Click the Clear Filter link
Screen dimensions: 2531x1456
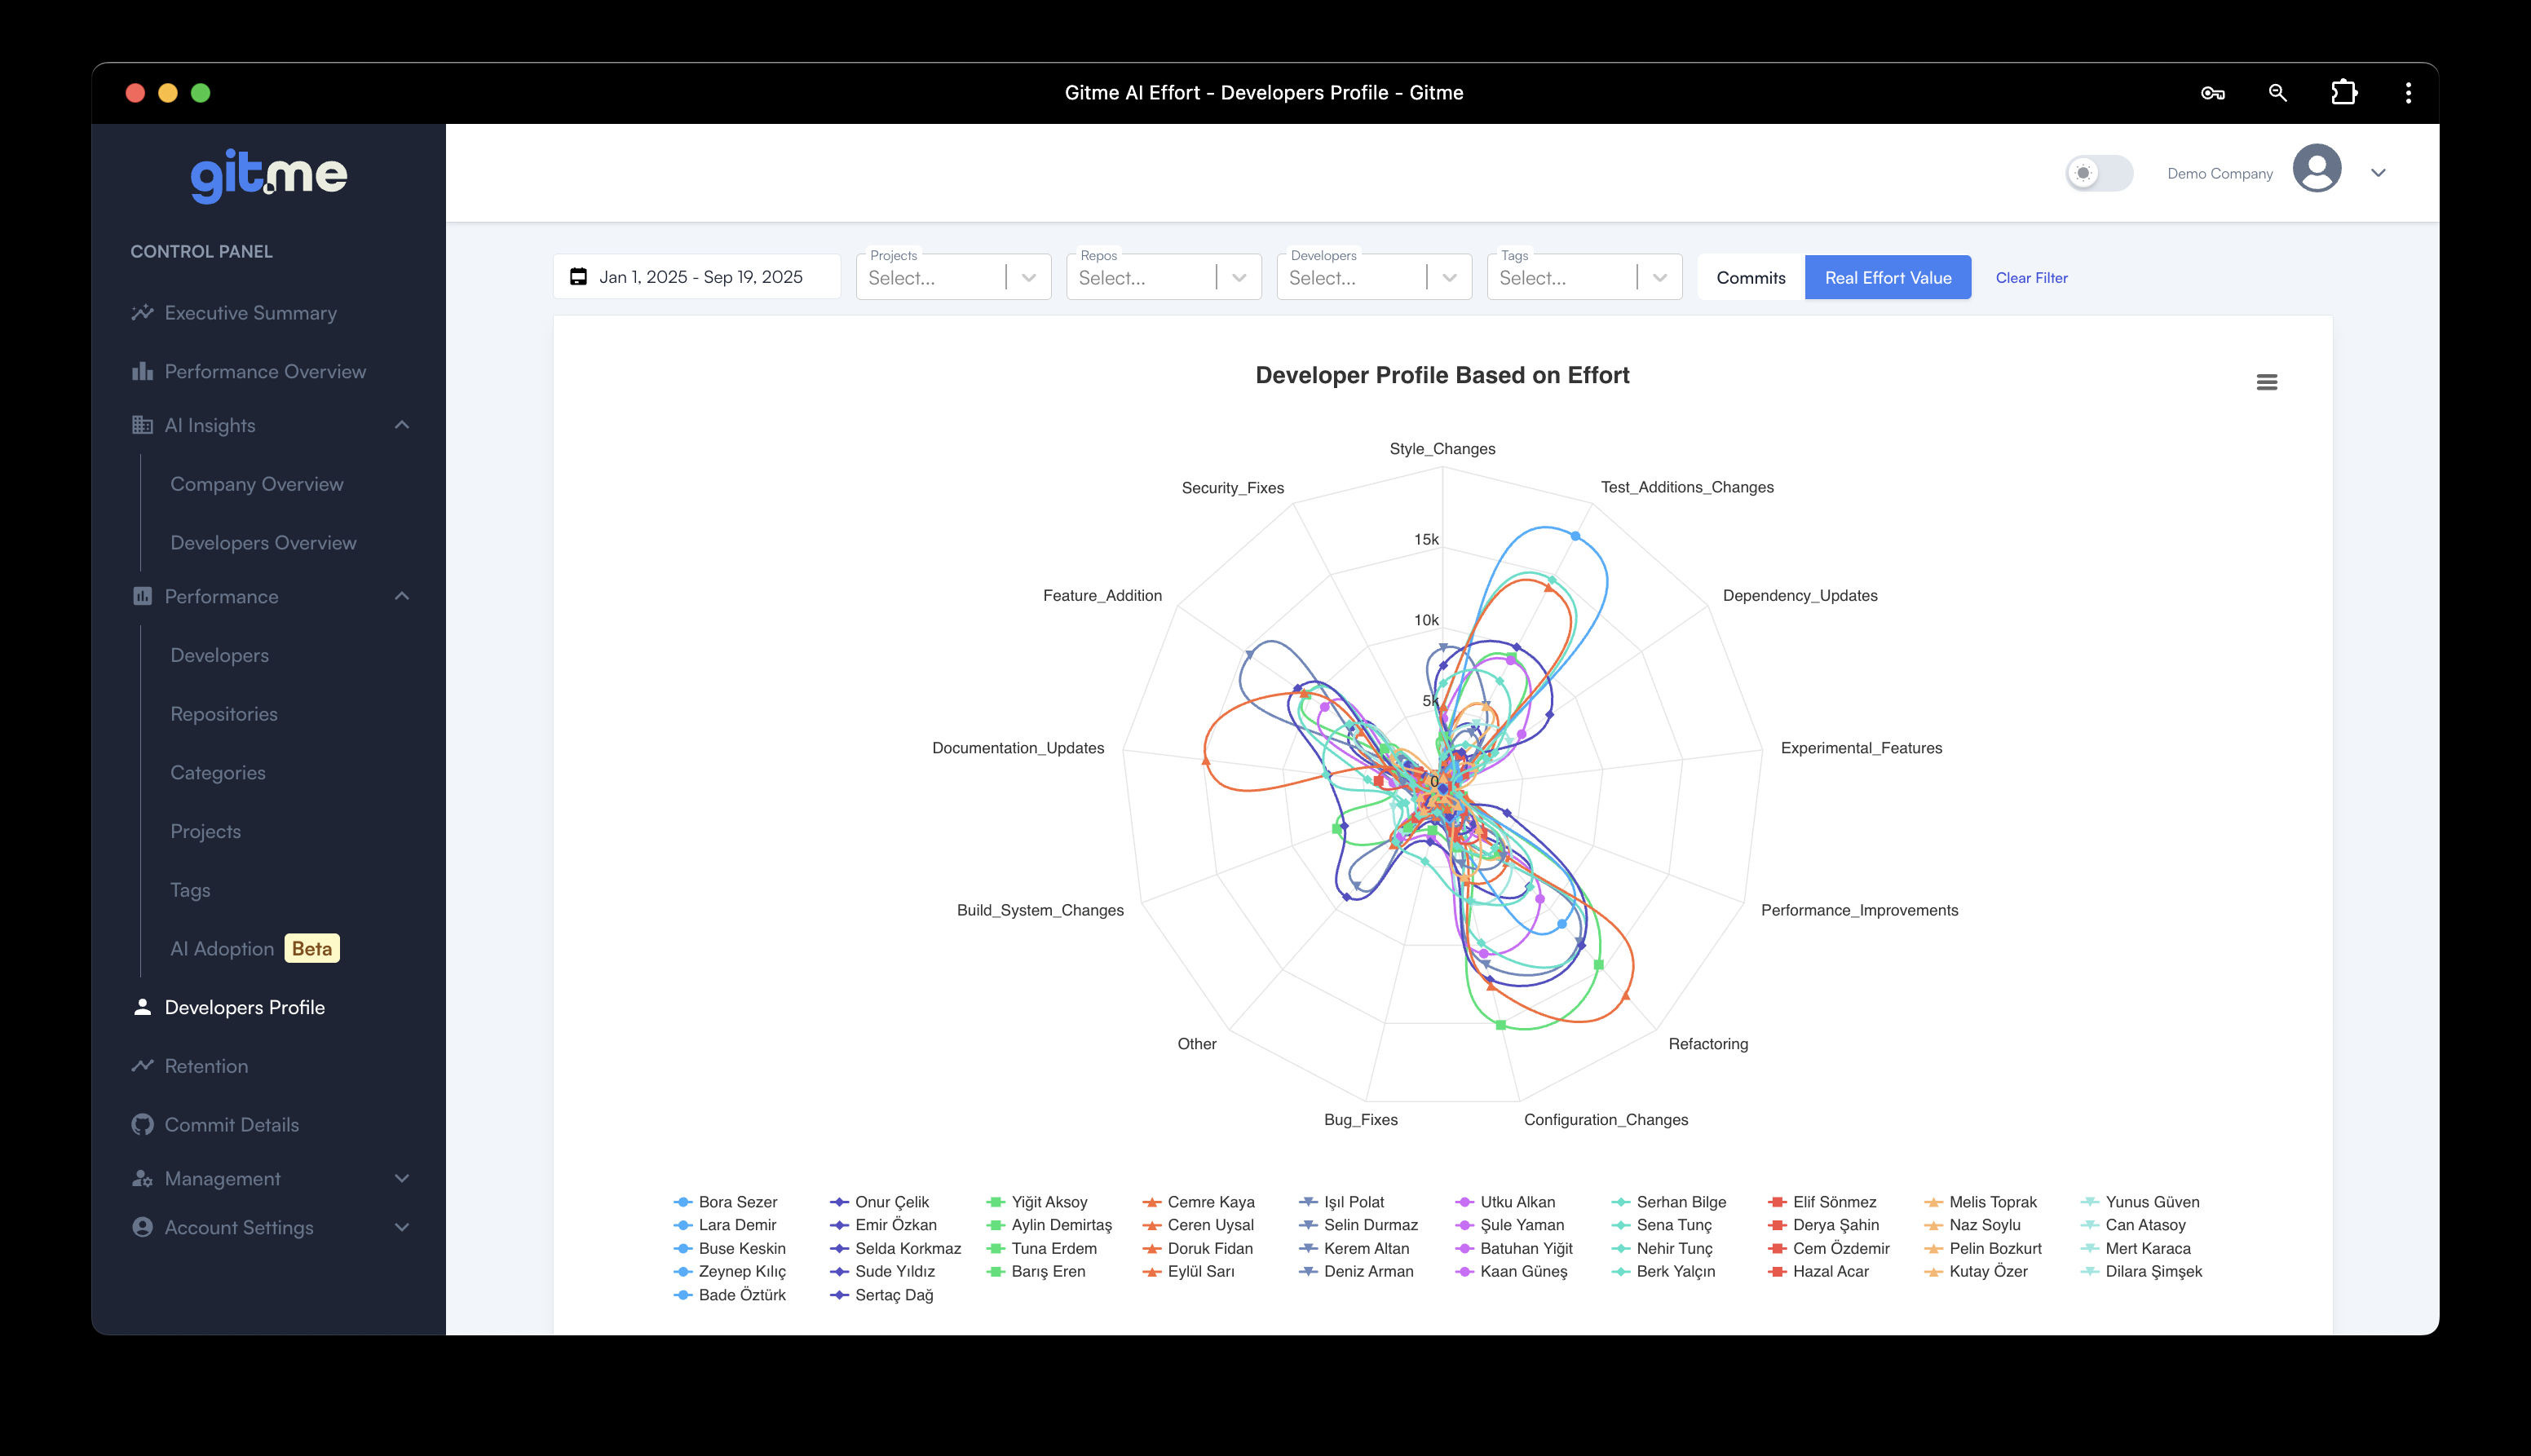coord(2031,278)
